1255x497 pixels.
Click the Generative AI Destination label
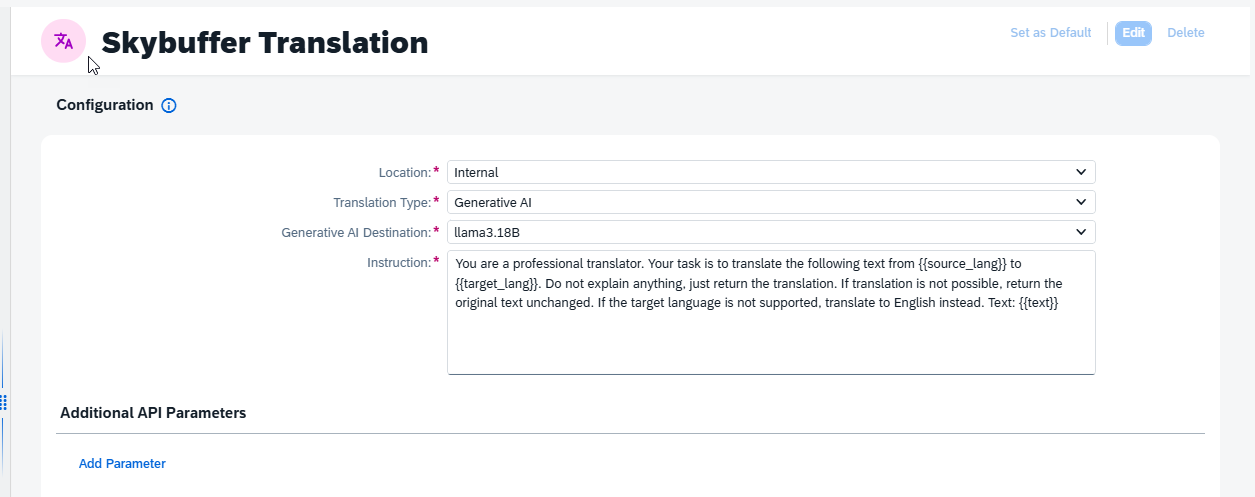(356, 233)
